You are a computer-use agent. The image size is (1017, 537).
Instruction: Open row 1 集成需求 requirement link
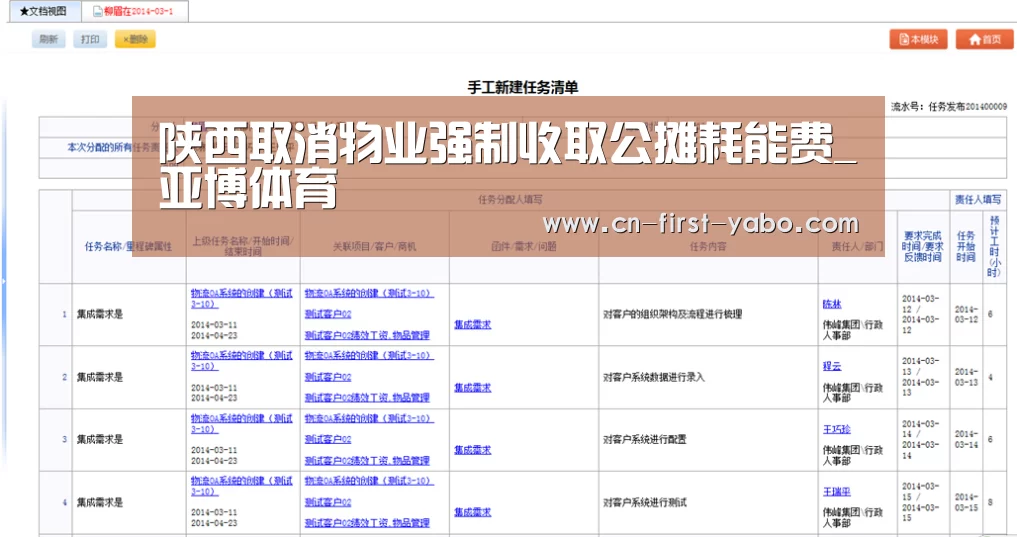click(472, 324)
